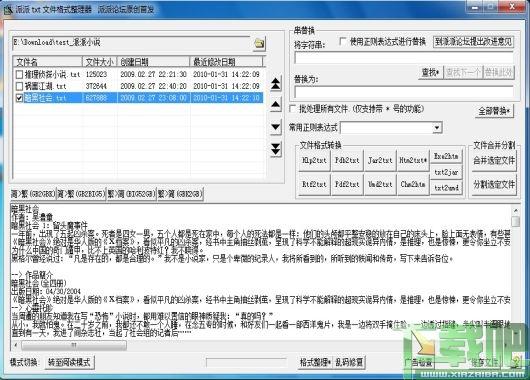Click the progress bar at bottom center
530x380 pixels.
click(246, 363)
